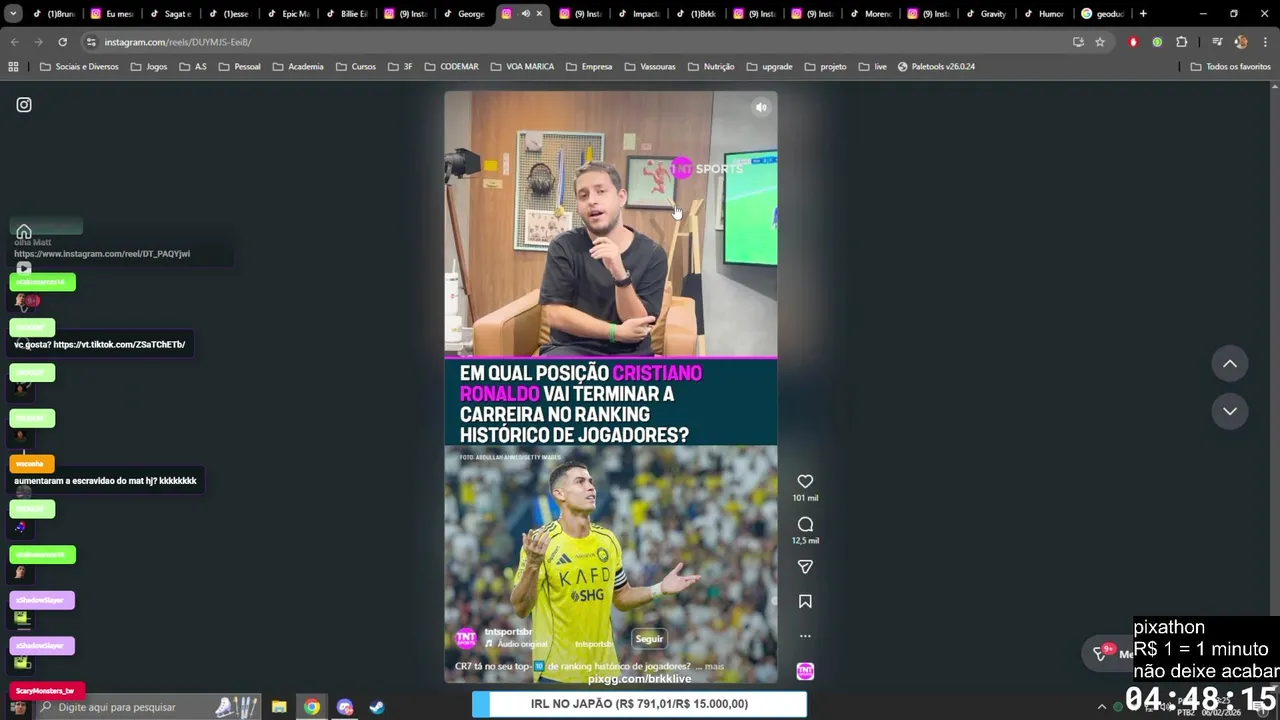Switch to the 'Billie Eil' tab

[x=346, y=14]
